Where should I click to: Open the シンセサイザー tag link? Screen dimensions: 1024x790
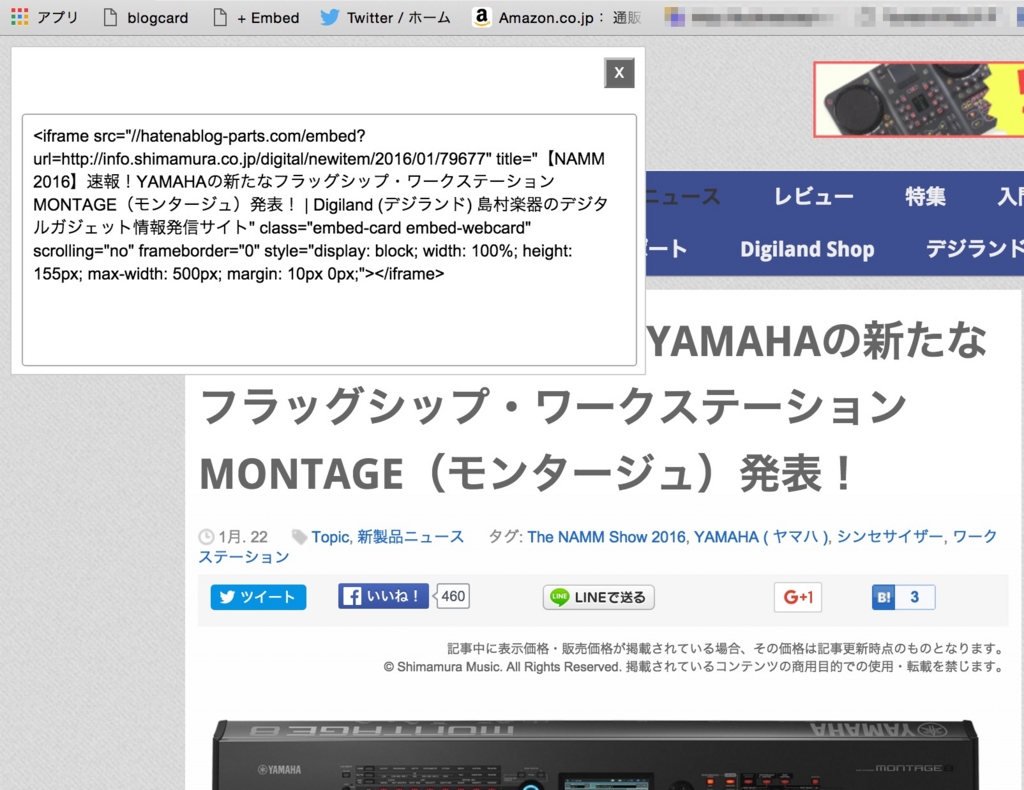[x=890, y=537]
